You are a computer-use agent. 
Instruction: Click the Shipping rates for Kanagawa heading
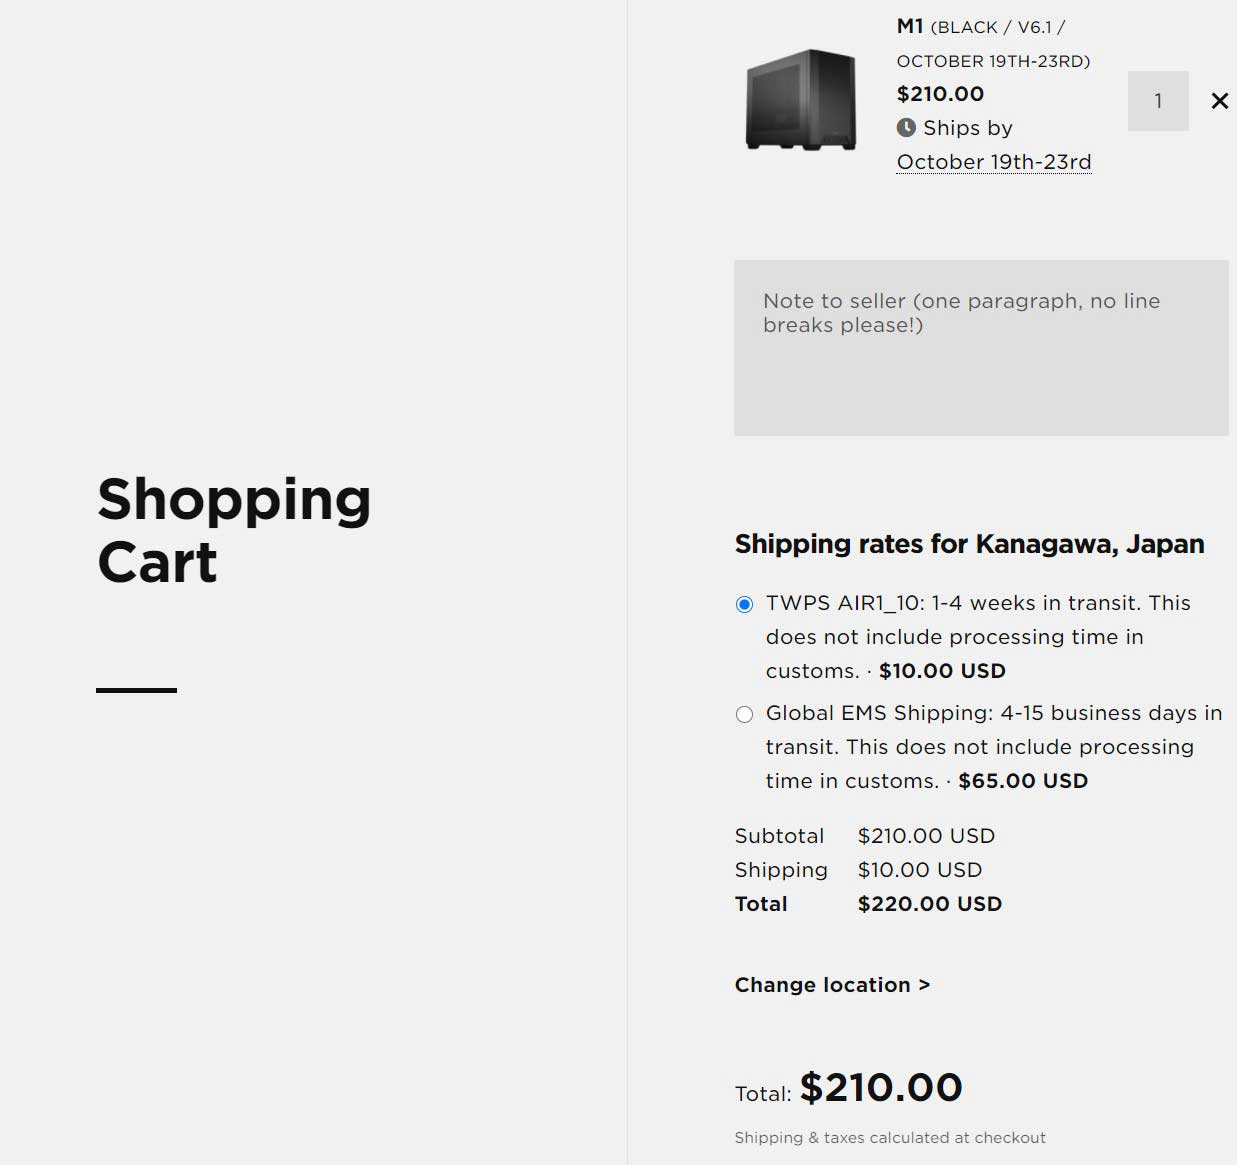tap(969, 544)
